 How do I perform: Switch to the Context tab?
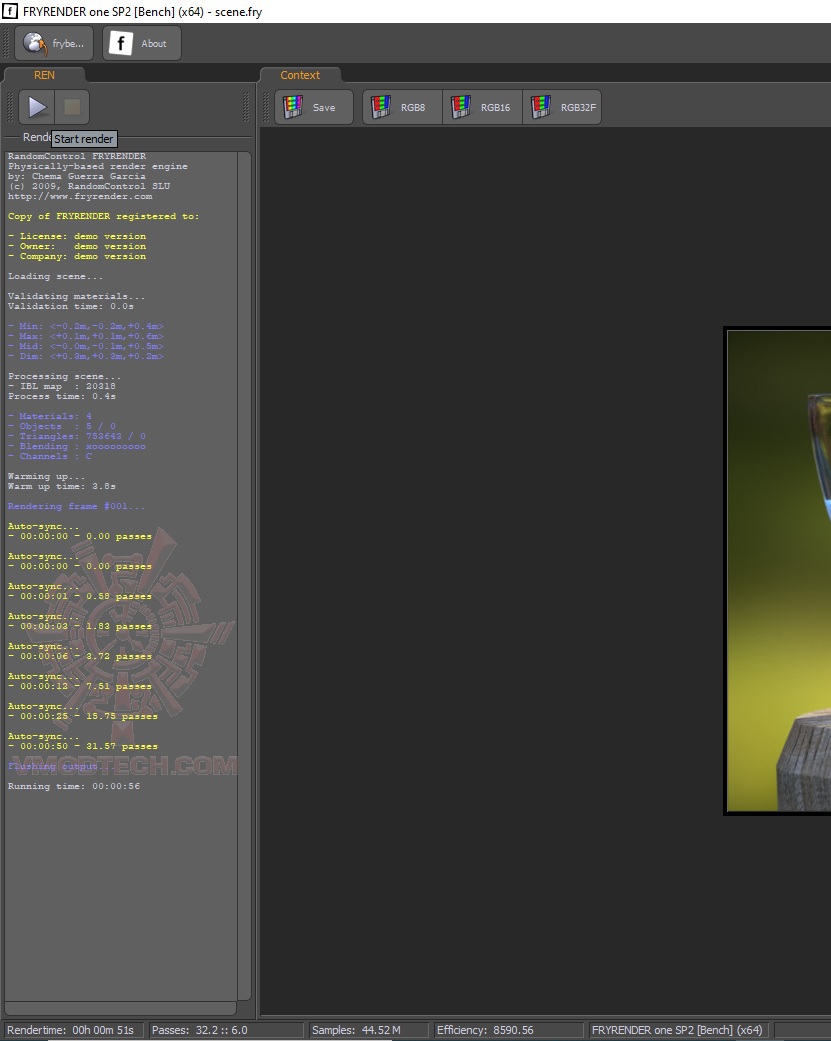[300, 75]
